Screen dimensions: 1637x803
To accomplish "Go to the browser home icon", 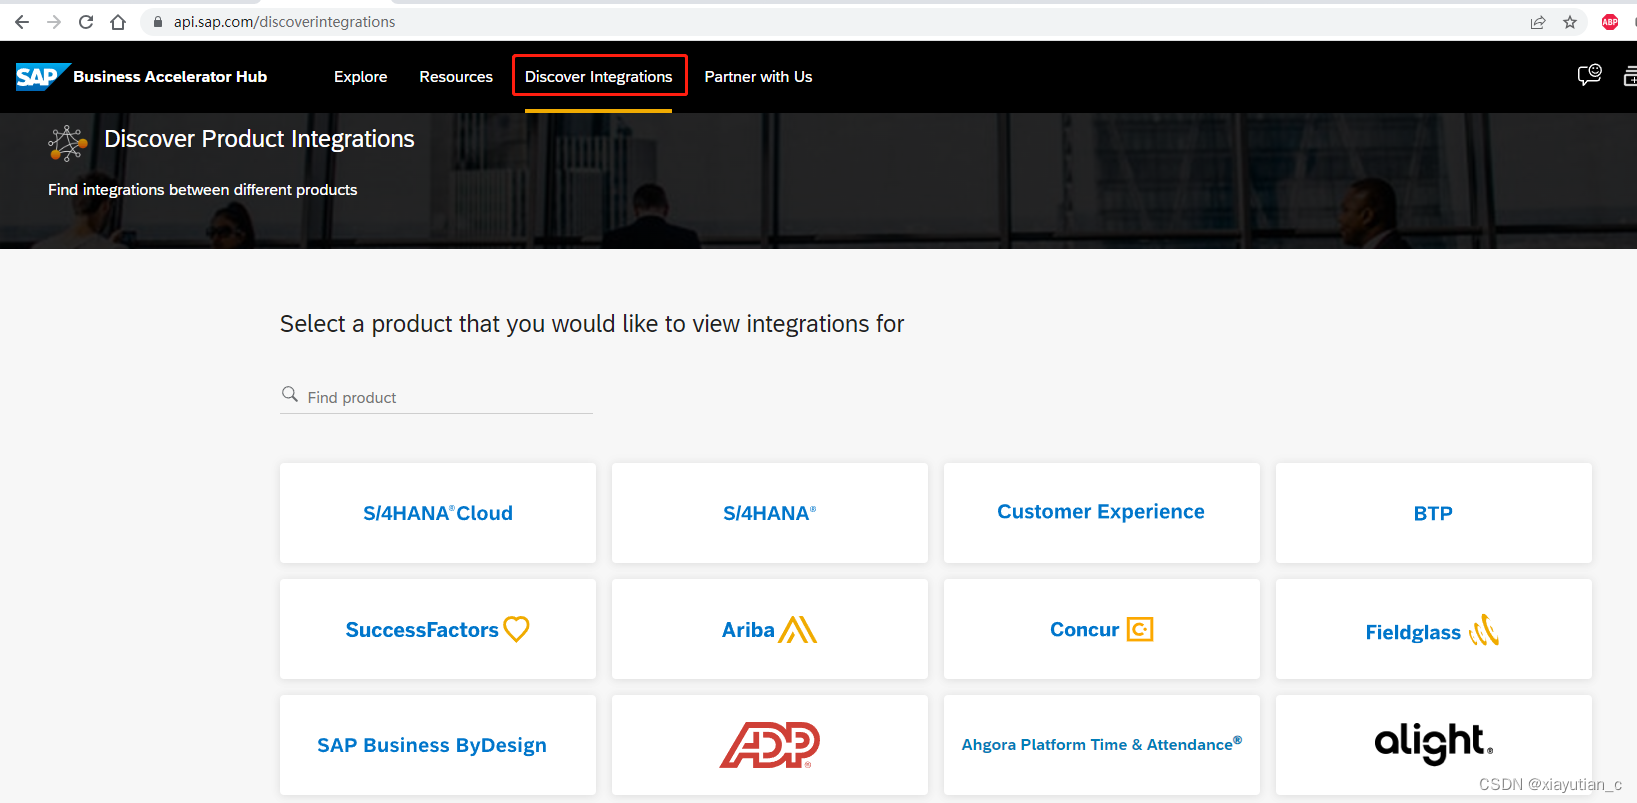I will pyautogui.click(x=118, y=22).
